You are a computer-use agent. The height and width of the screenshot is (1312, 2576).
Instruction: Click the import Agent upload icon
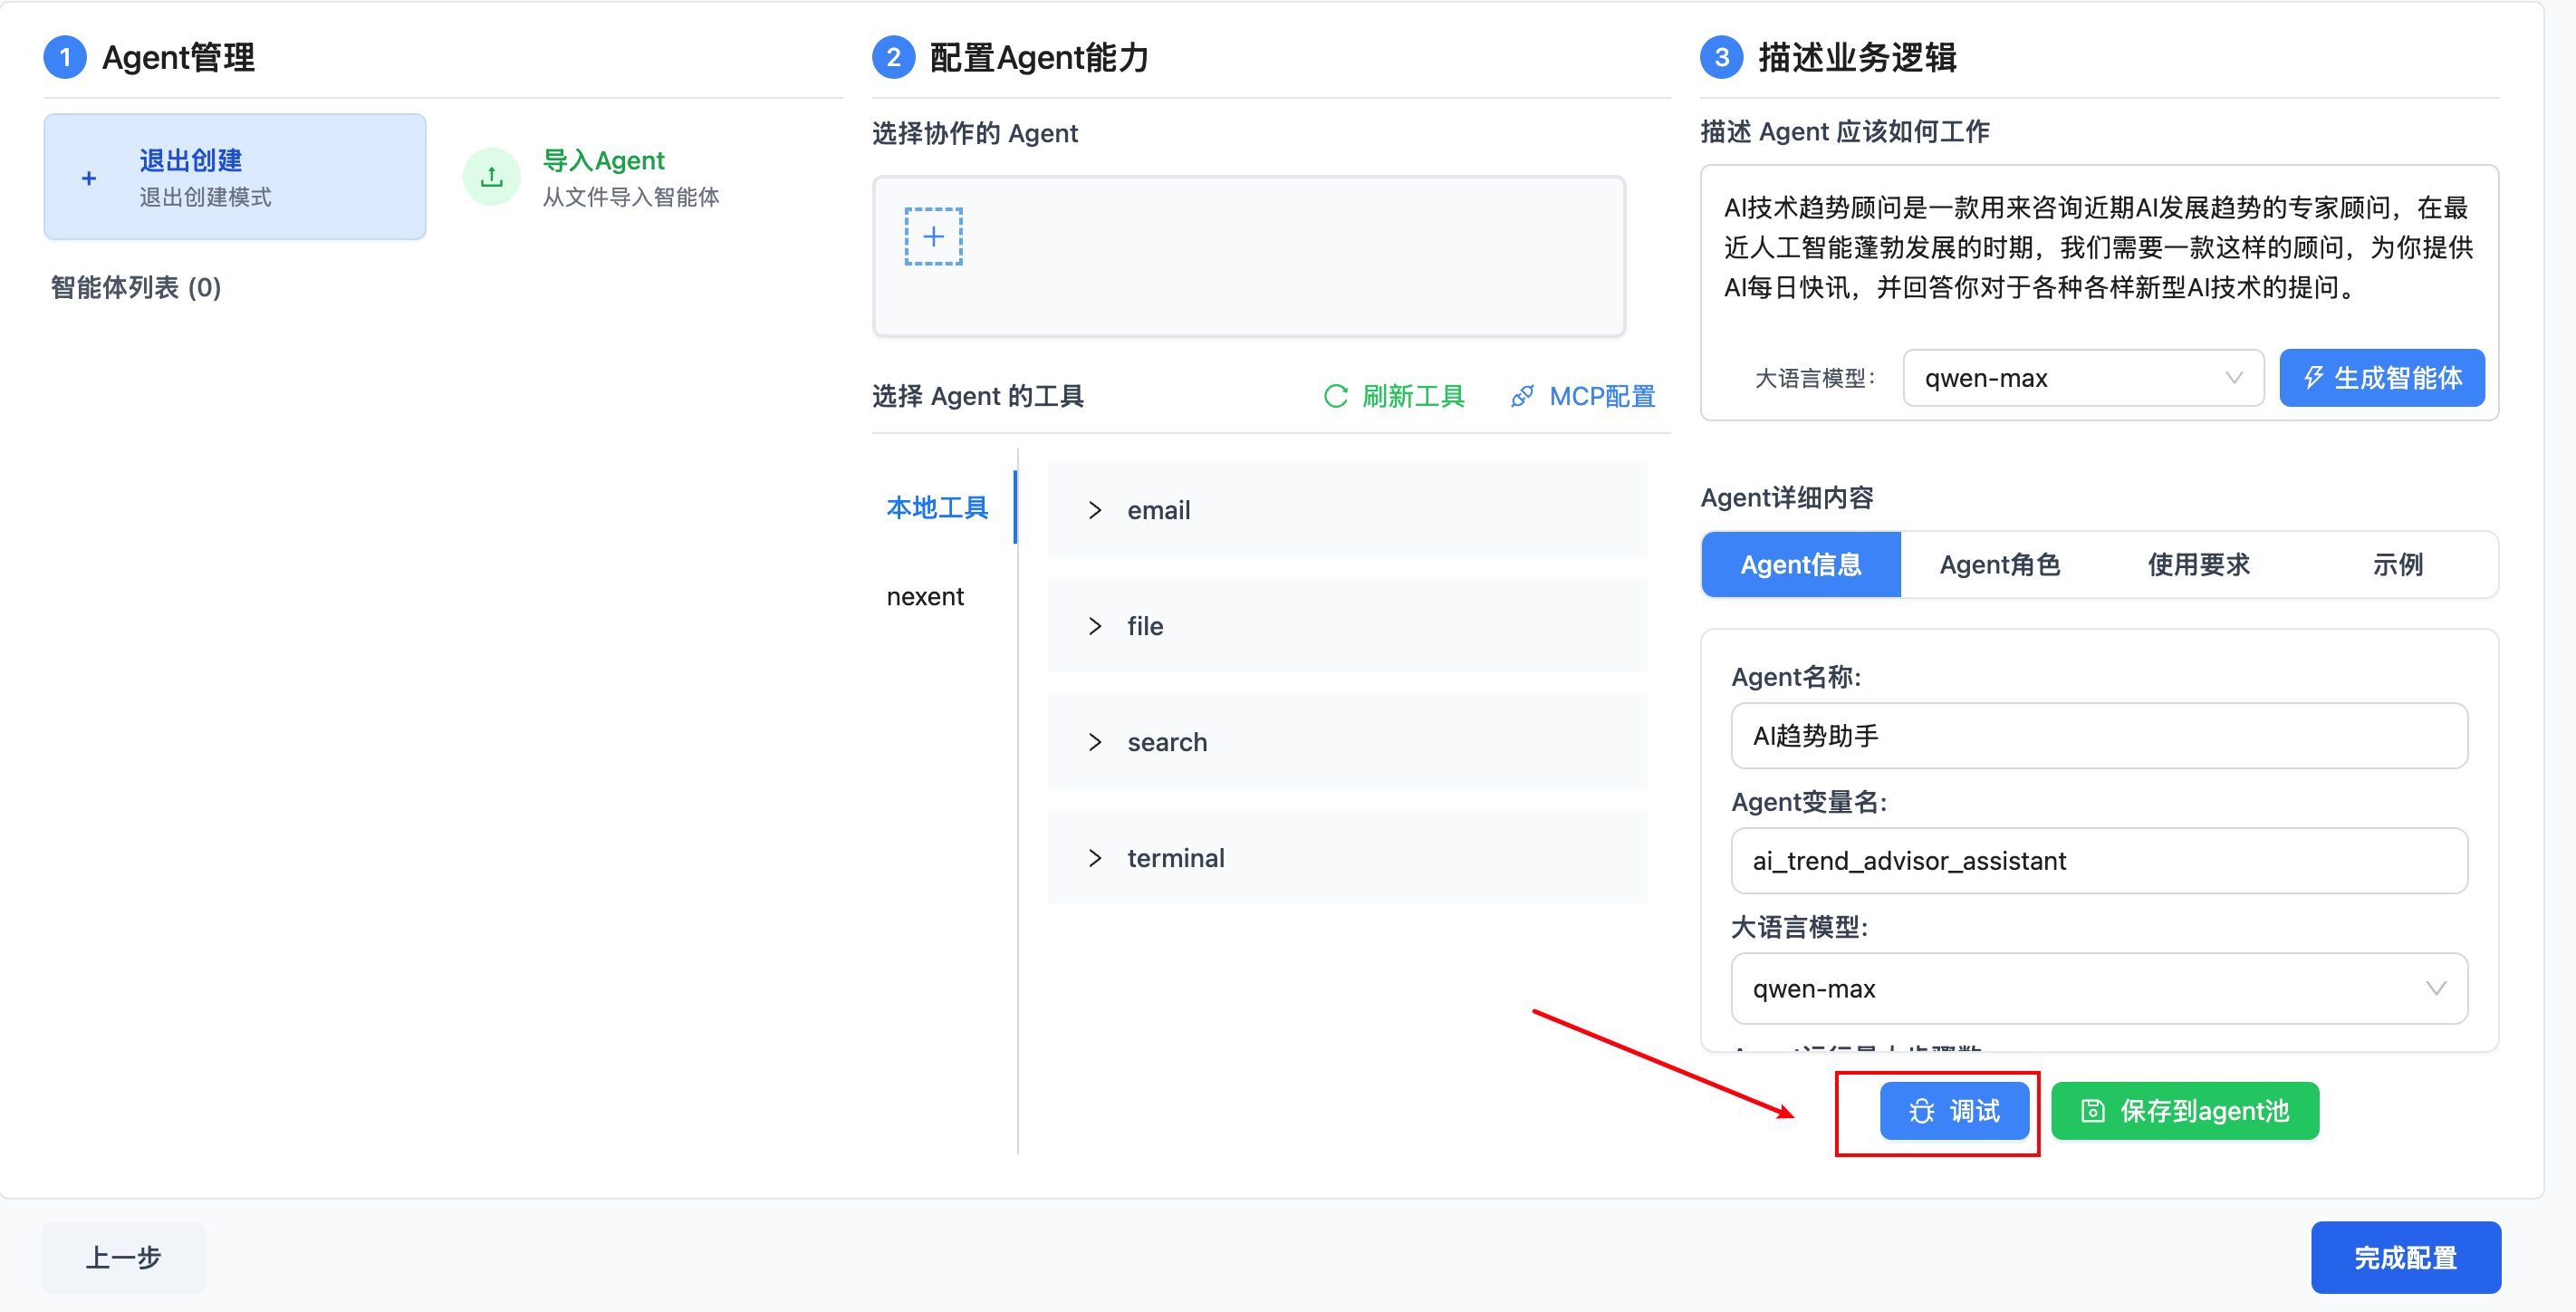[x=491, y=178]
